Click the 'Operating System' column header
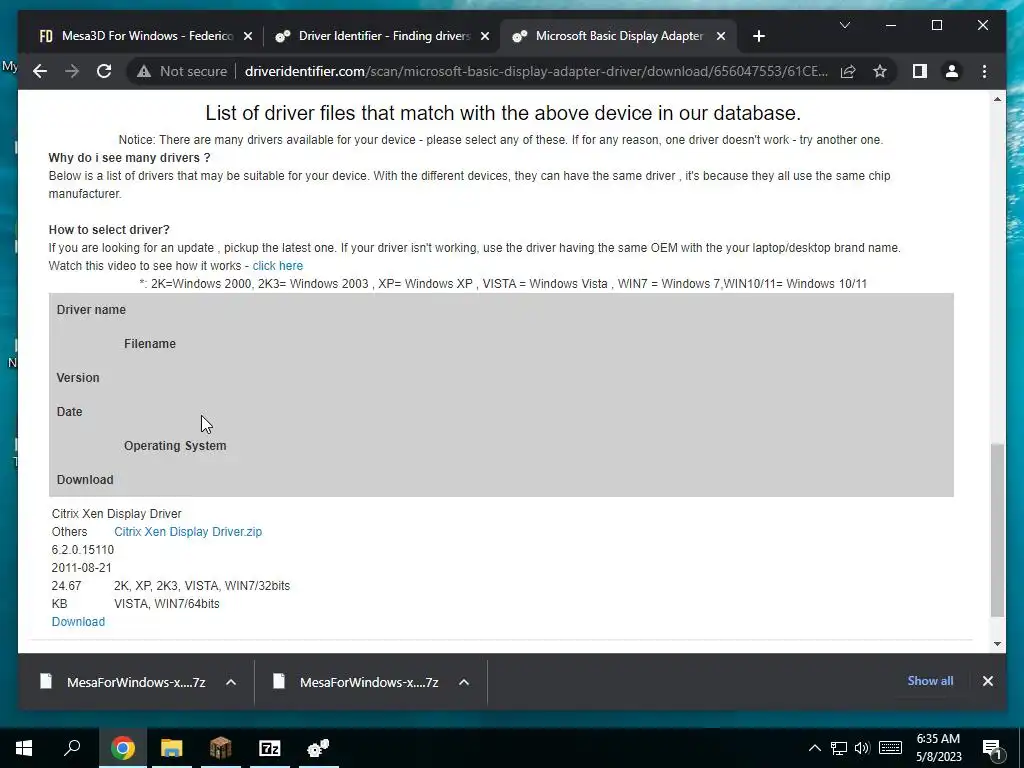This screenshot has height=768, width=1024. [175, 446]
